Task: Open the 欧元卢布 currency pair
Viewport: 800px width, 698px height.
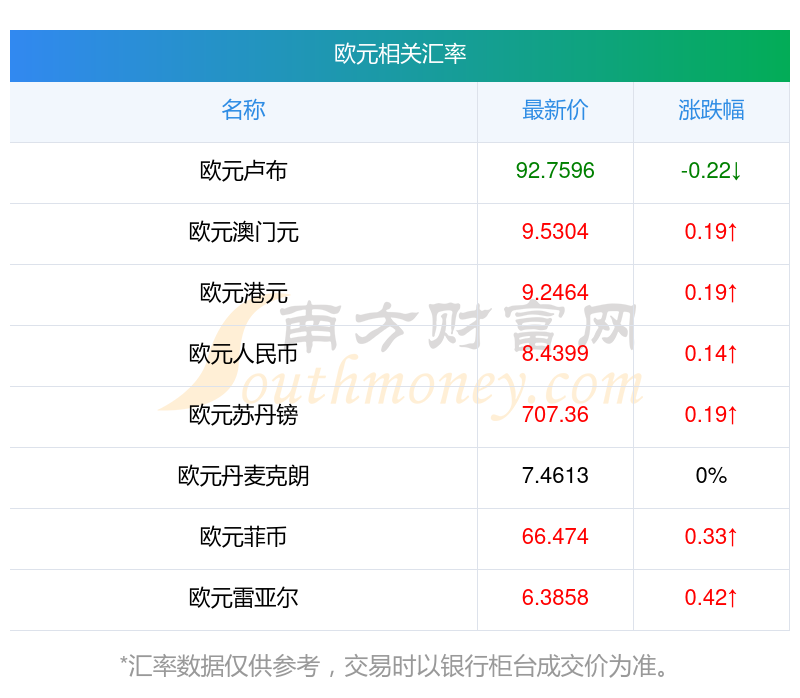Action: click(x=243, y=171)
